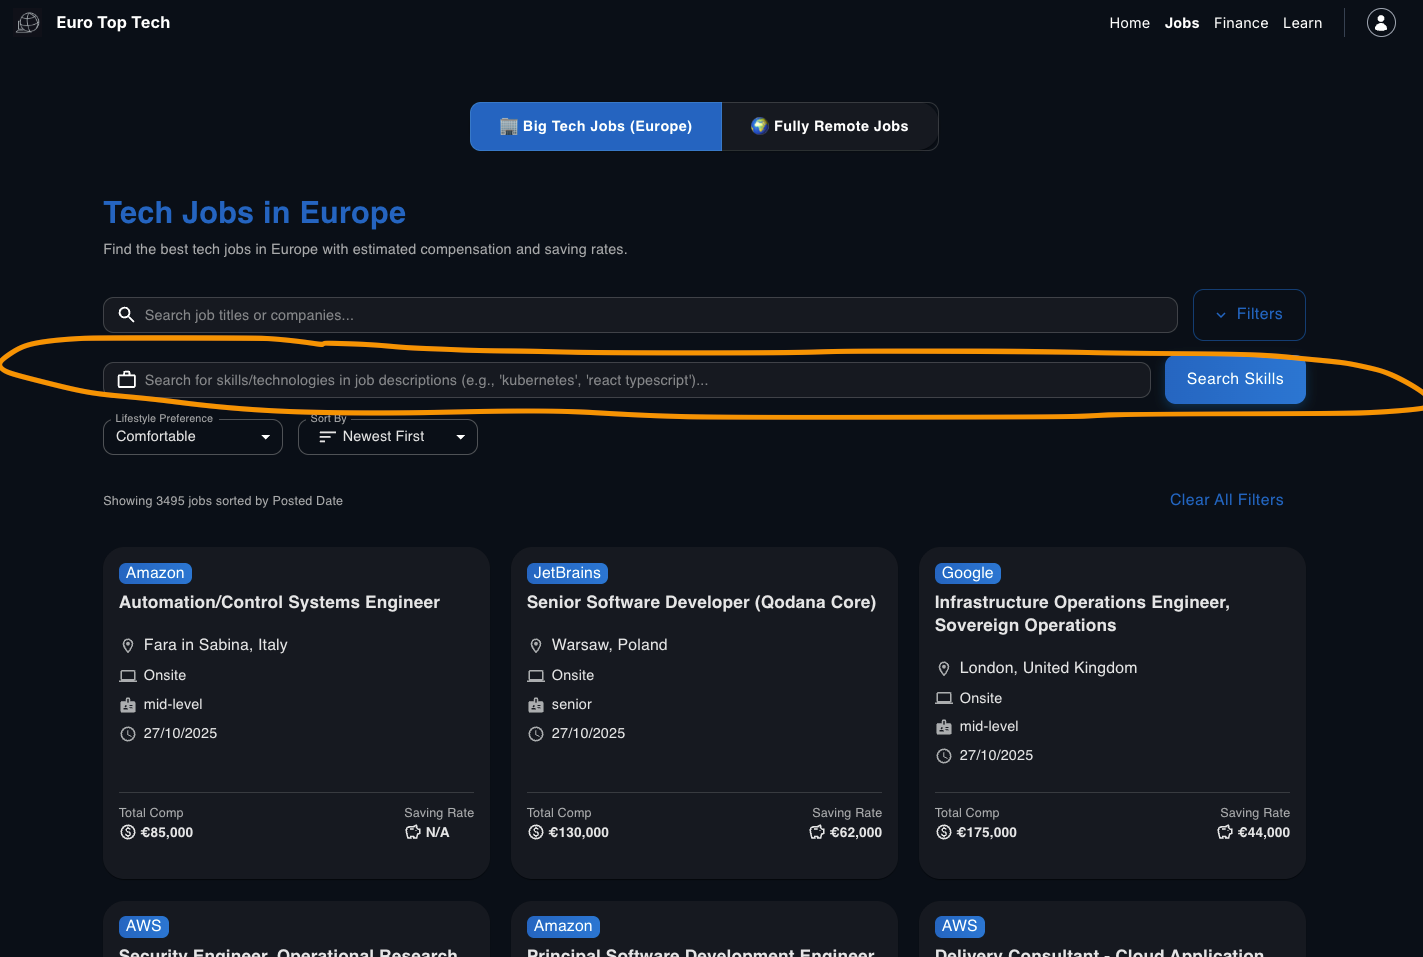The height and width of the screenshot is (957, 1423).
Task: Click the dollar icon beside €130,000
Action: coord(536,832)
